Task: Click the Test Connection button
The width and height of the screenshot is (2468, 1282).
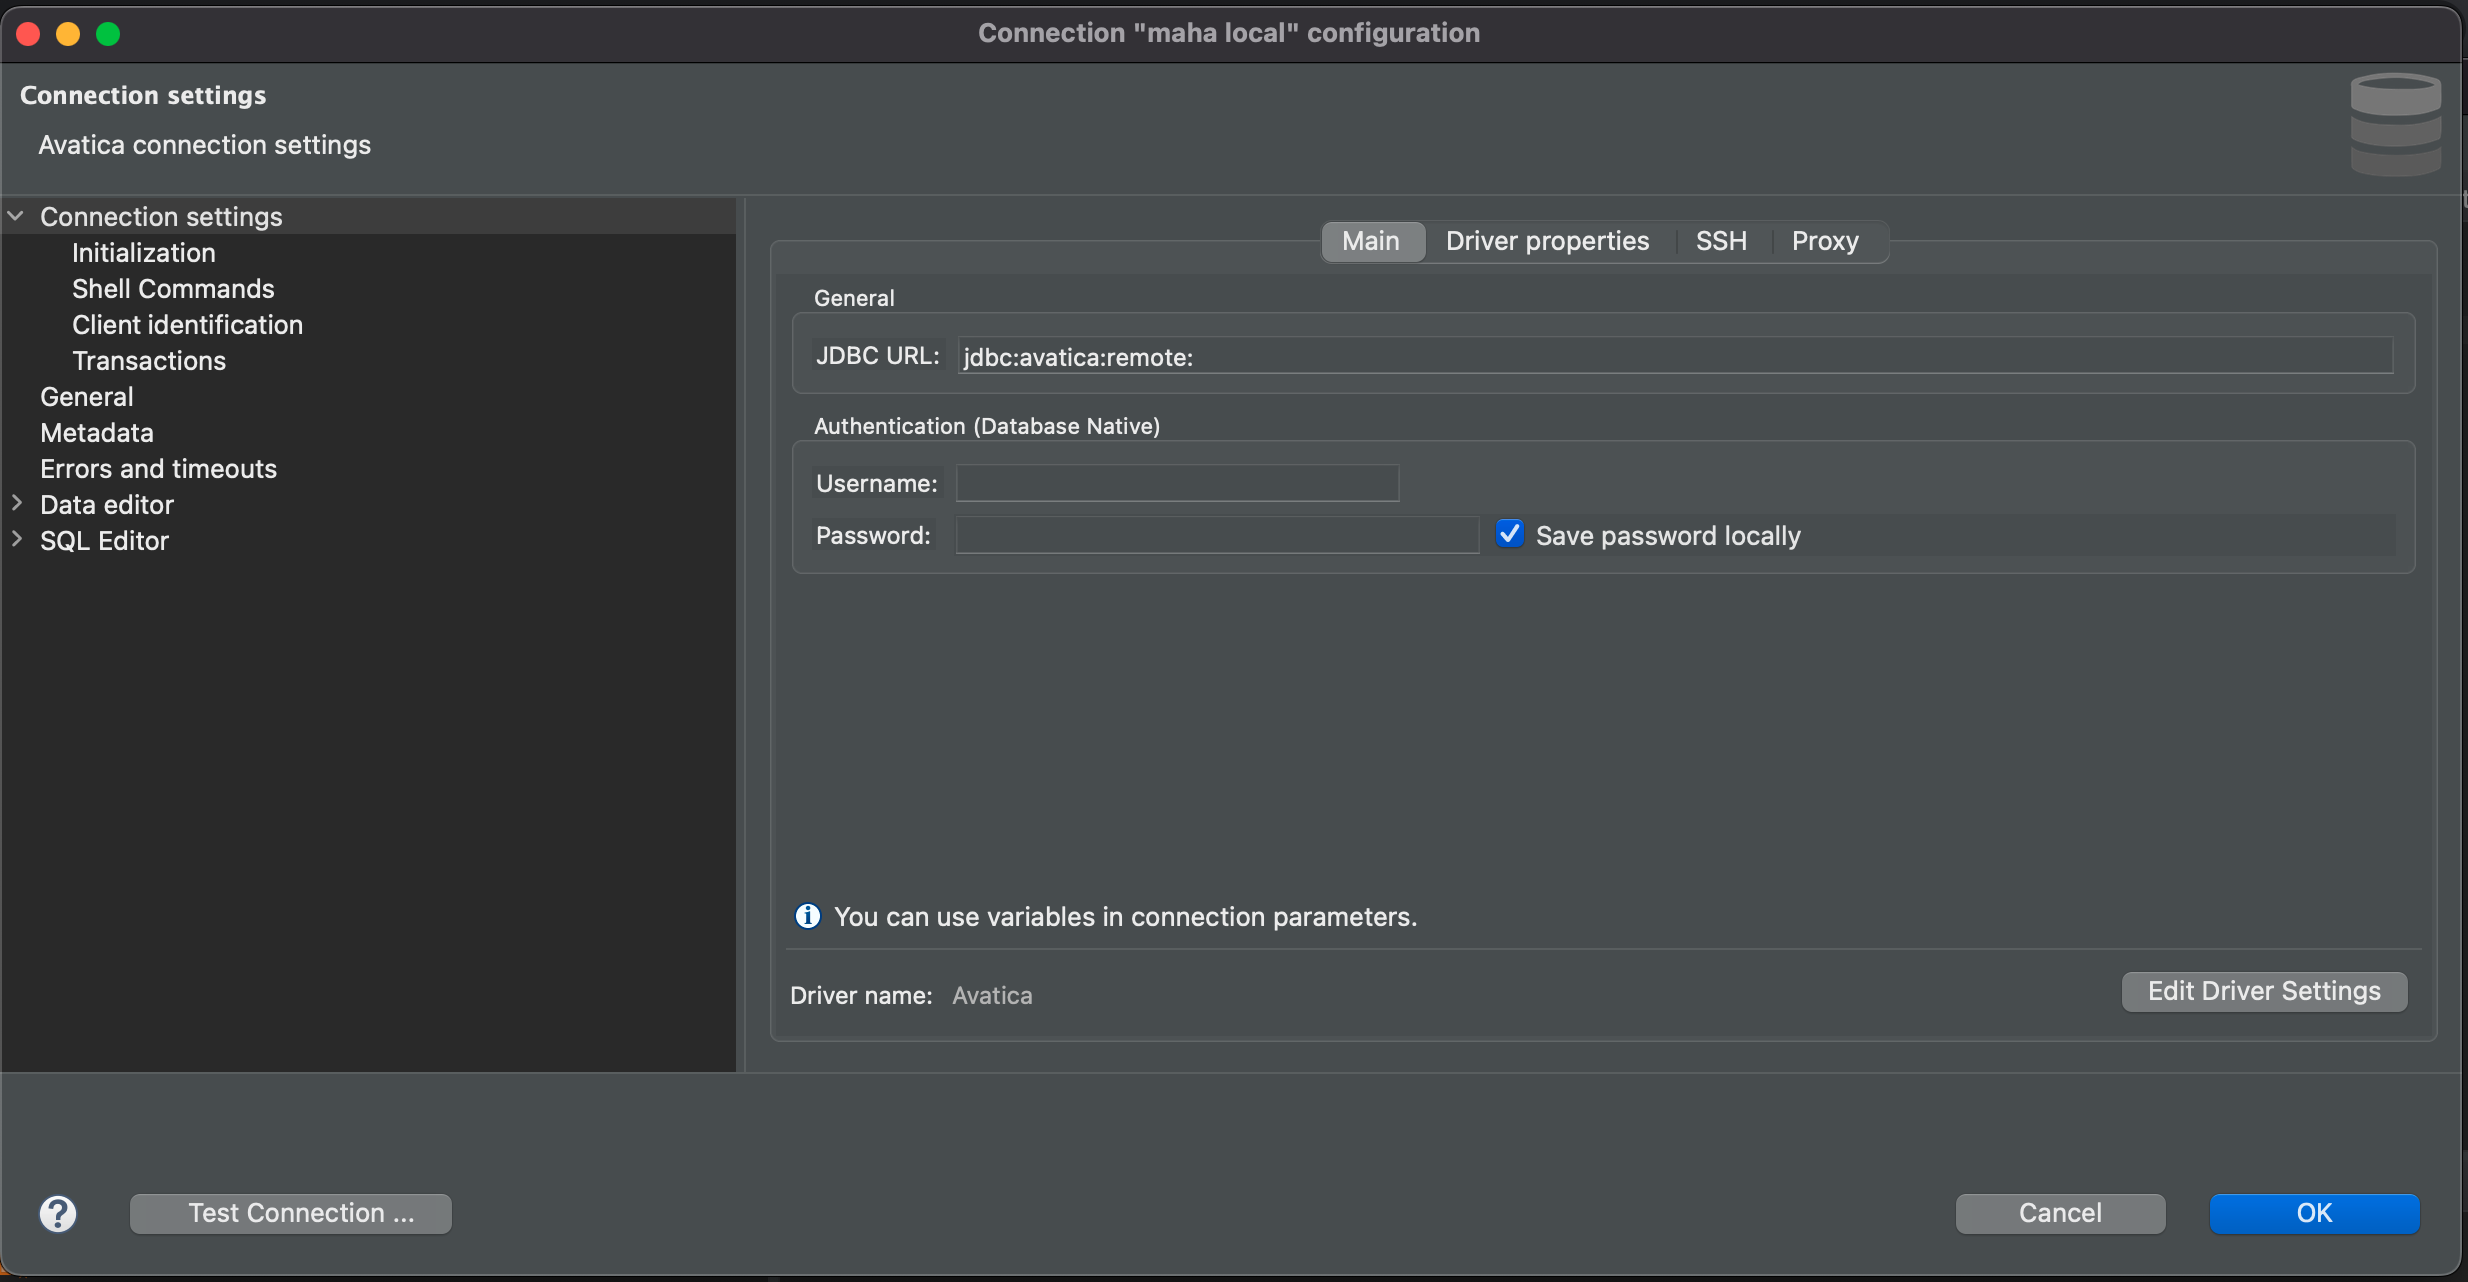Action: tap(291, 1213)
